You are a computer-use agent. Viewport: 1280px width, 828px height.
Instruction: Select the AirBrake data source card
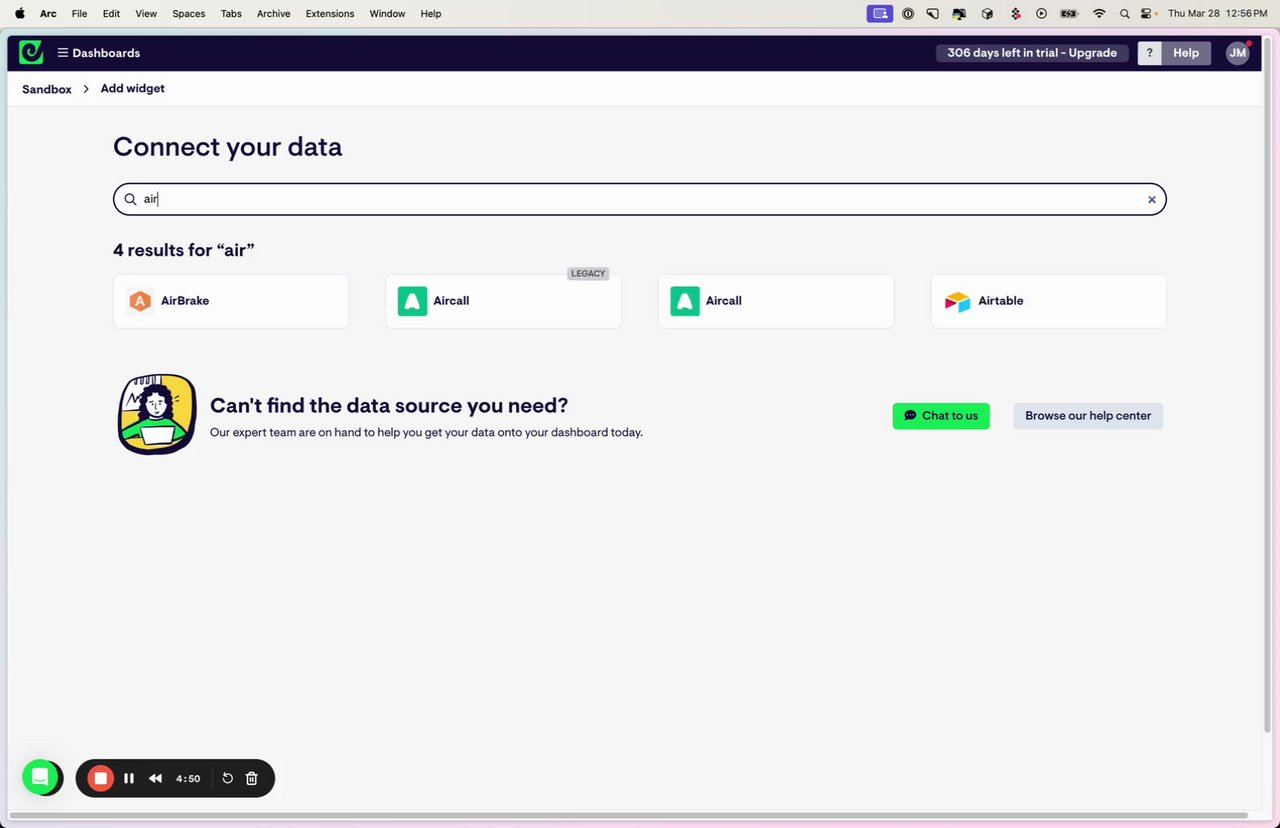coord(231,301)
